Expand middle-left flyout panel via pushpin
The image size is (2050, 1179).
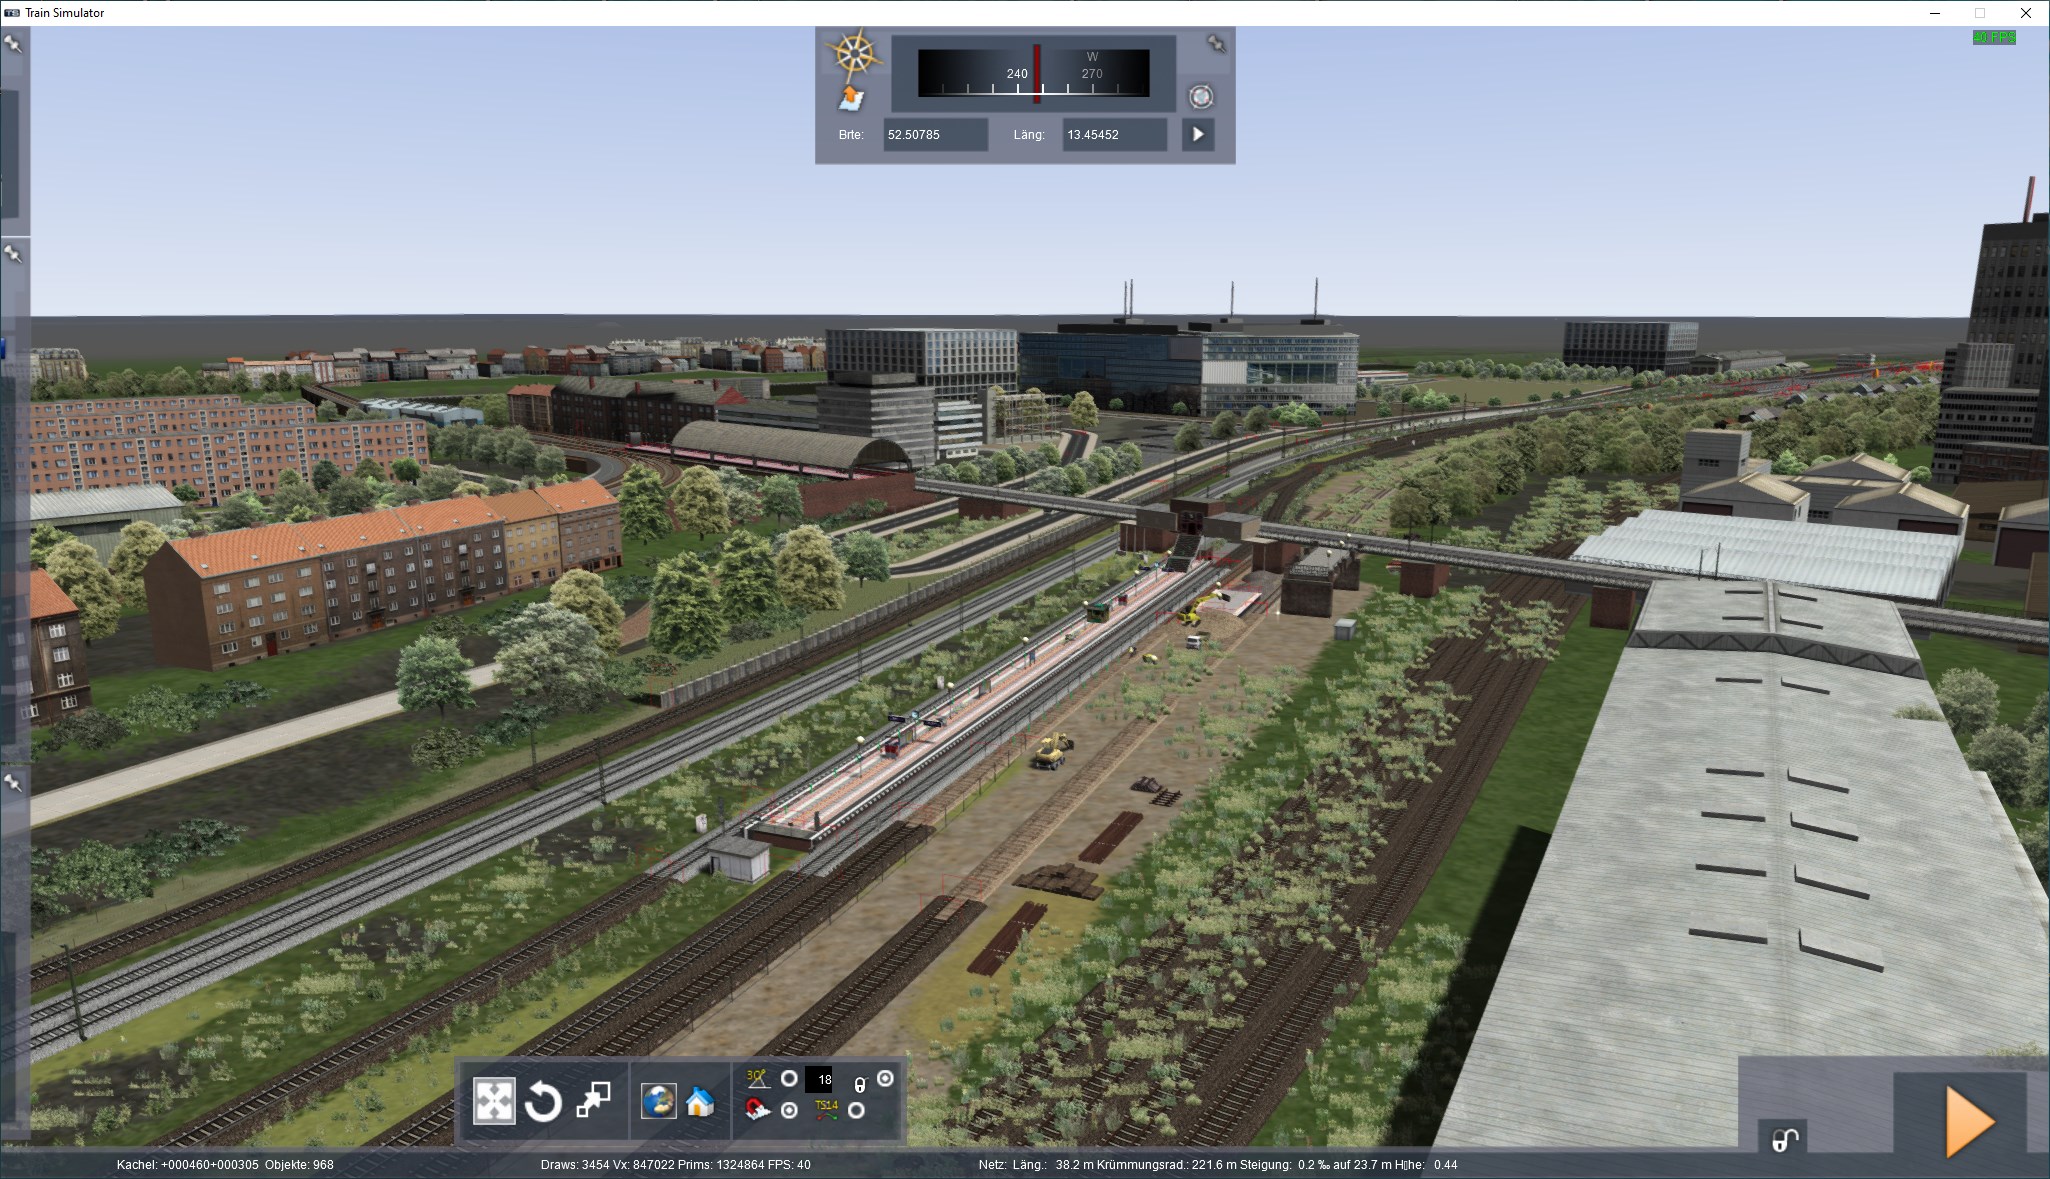pos(13,254)
